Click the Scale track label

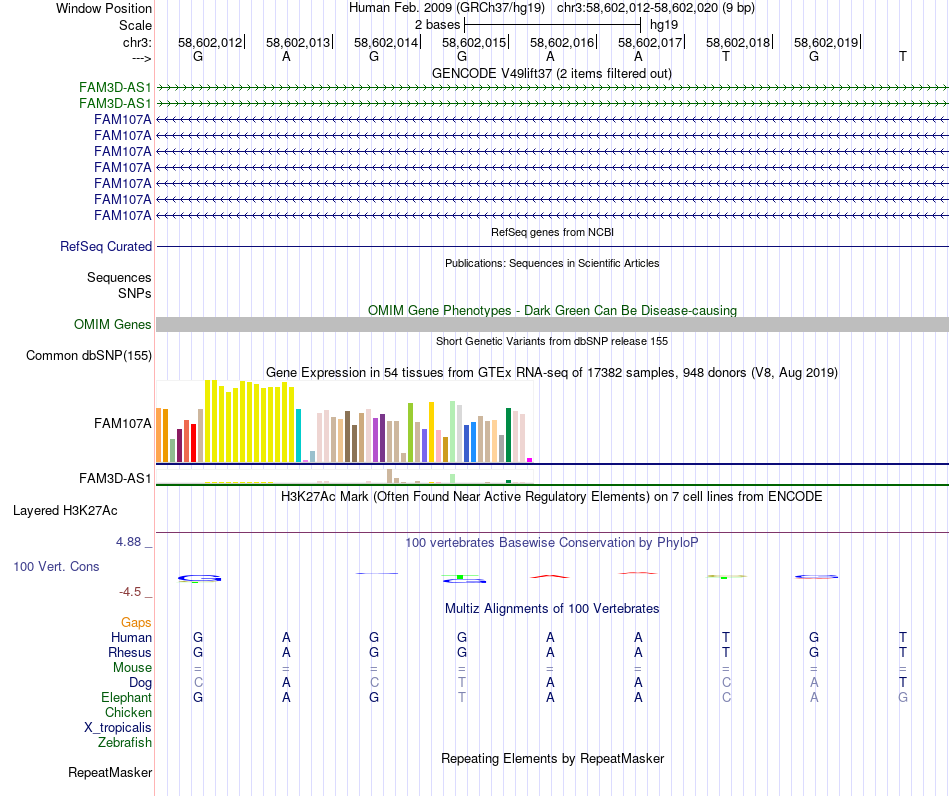click(x=135, y=25)
